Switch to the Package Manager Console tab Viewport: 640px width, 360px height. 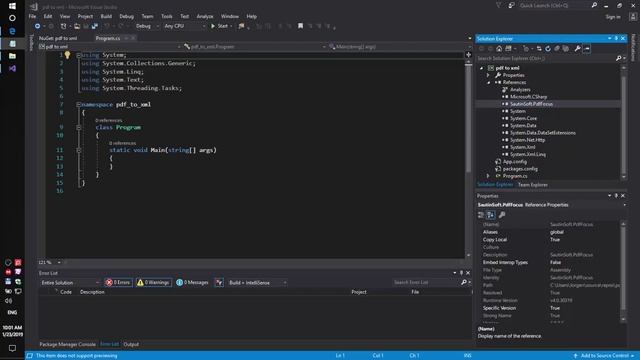click(x=67, y=344)
